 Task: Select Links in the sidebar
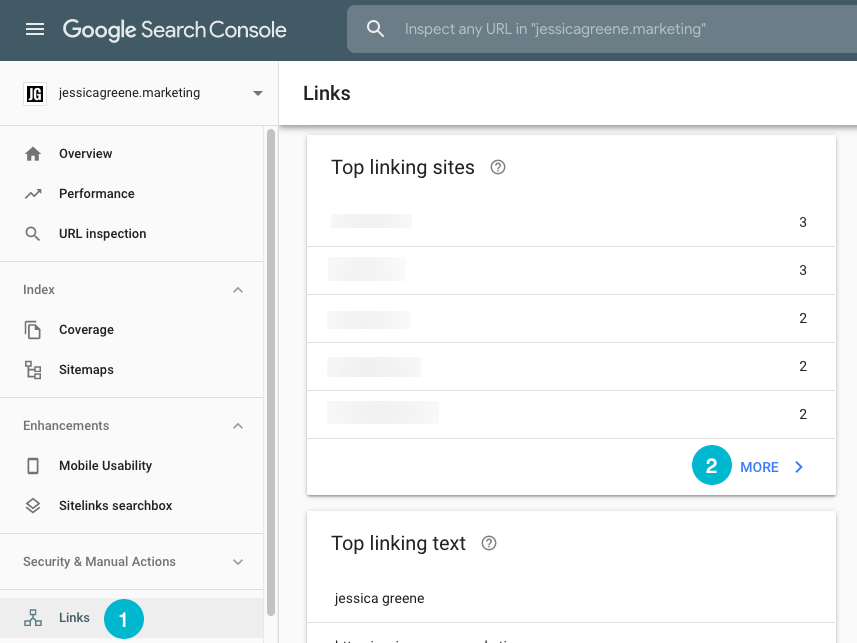pyautogui.click(x=132, y=618)
